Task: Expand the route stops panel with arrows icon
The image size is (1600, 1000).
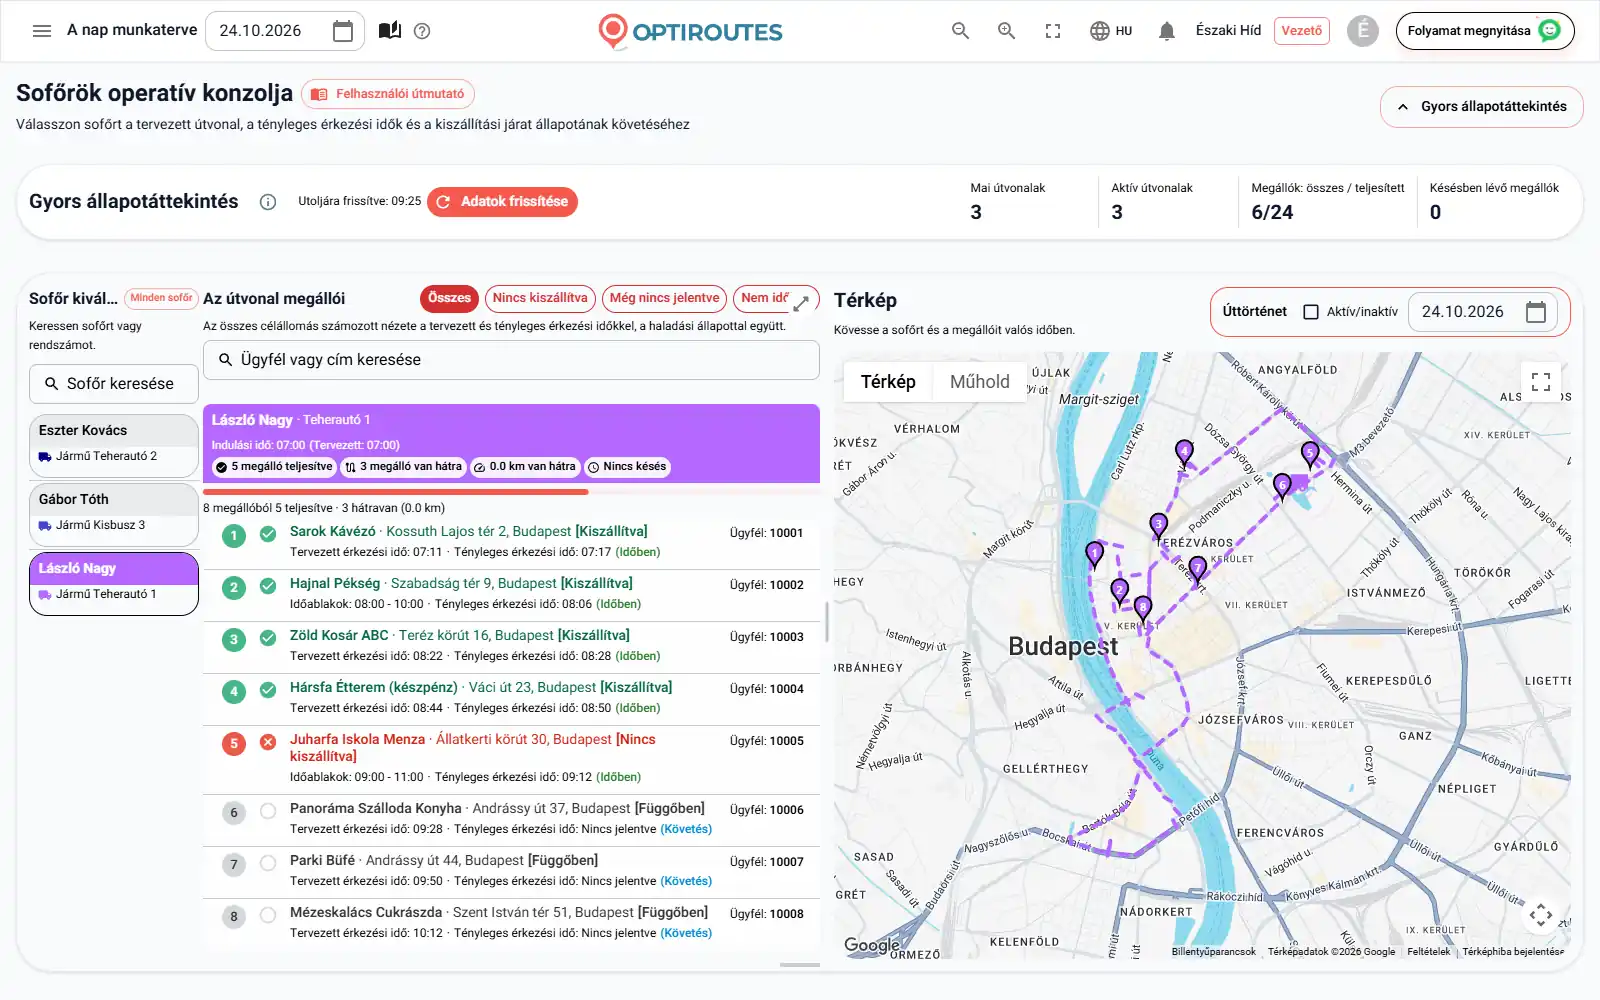Action: pyautogui.click(x=801, y=302)
